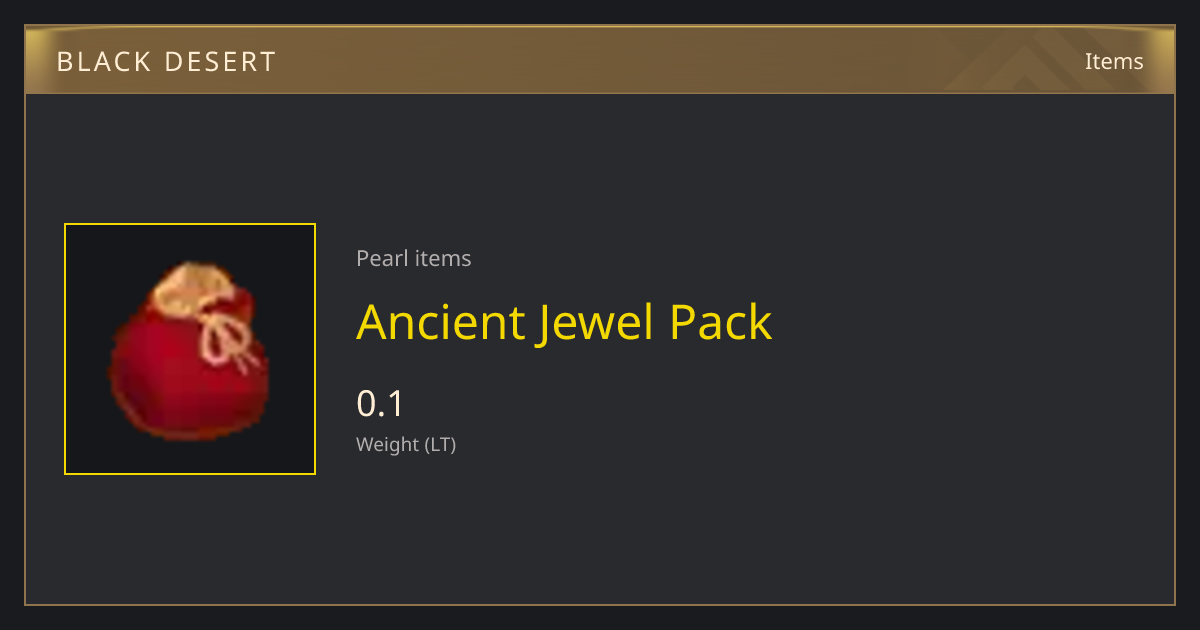Image resolution: width=1200 pixels, height=630 pixels.
Task: Select the Ancient Jewel Pack item name
Action: tap(564, 322)
